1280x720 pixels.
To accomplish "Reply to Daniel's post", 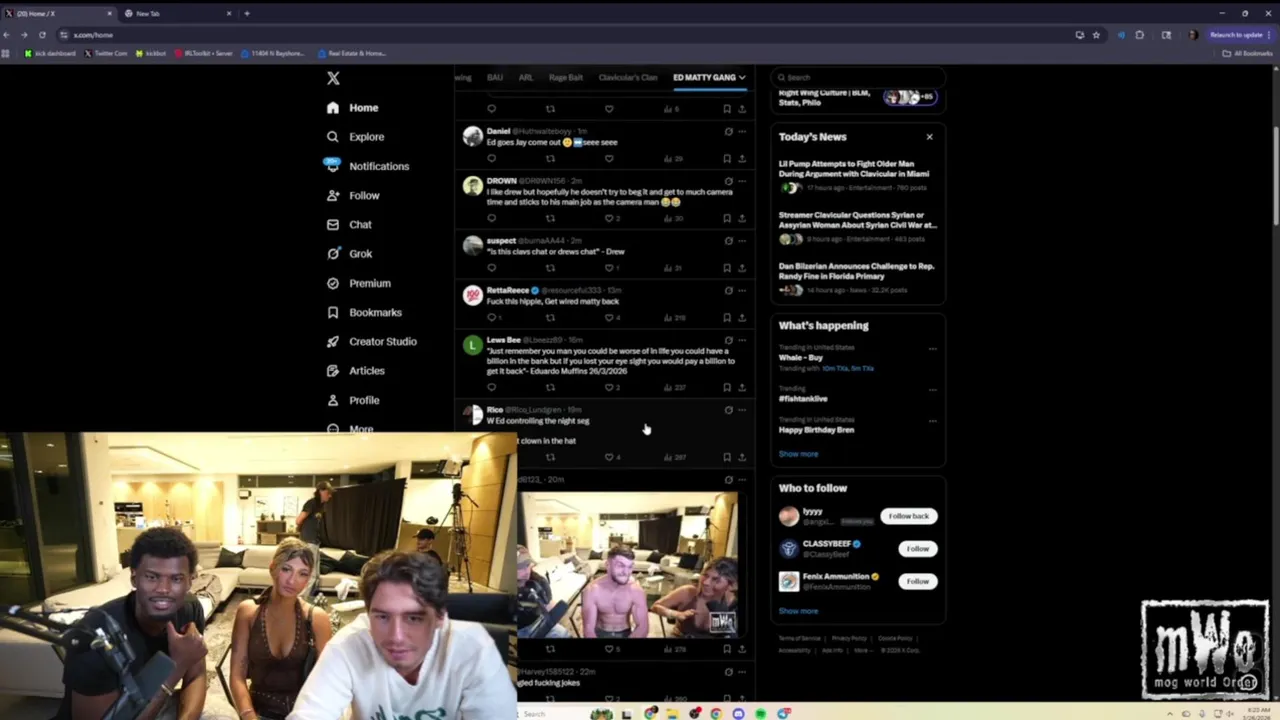I will click(491, 158).
